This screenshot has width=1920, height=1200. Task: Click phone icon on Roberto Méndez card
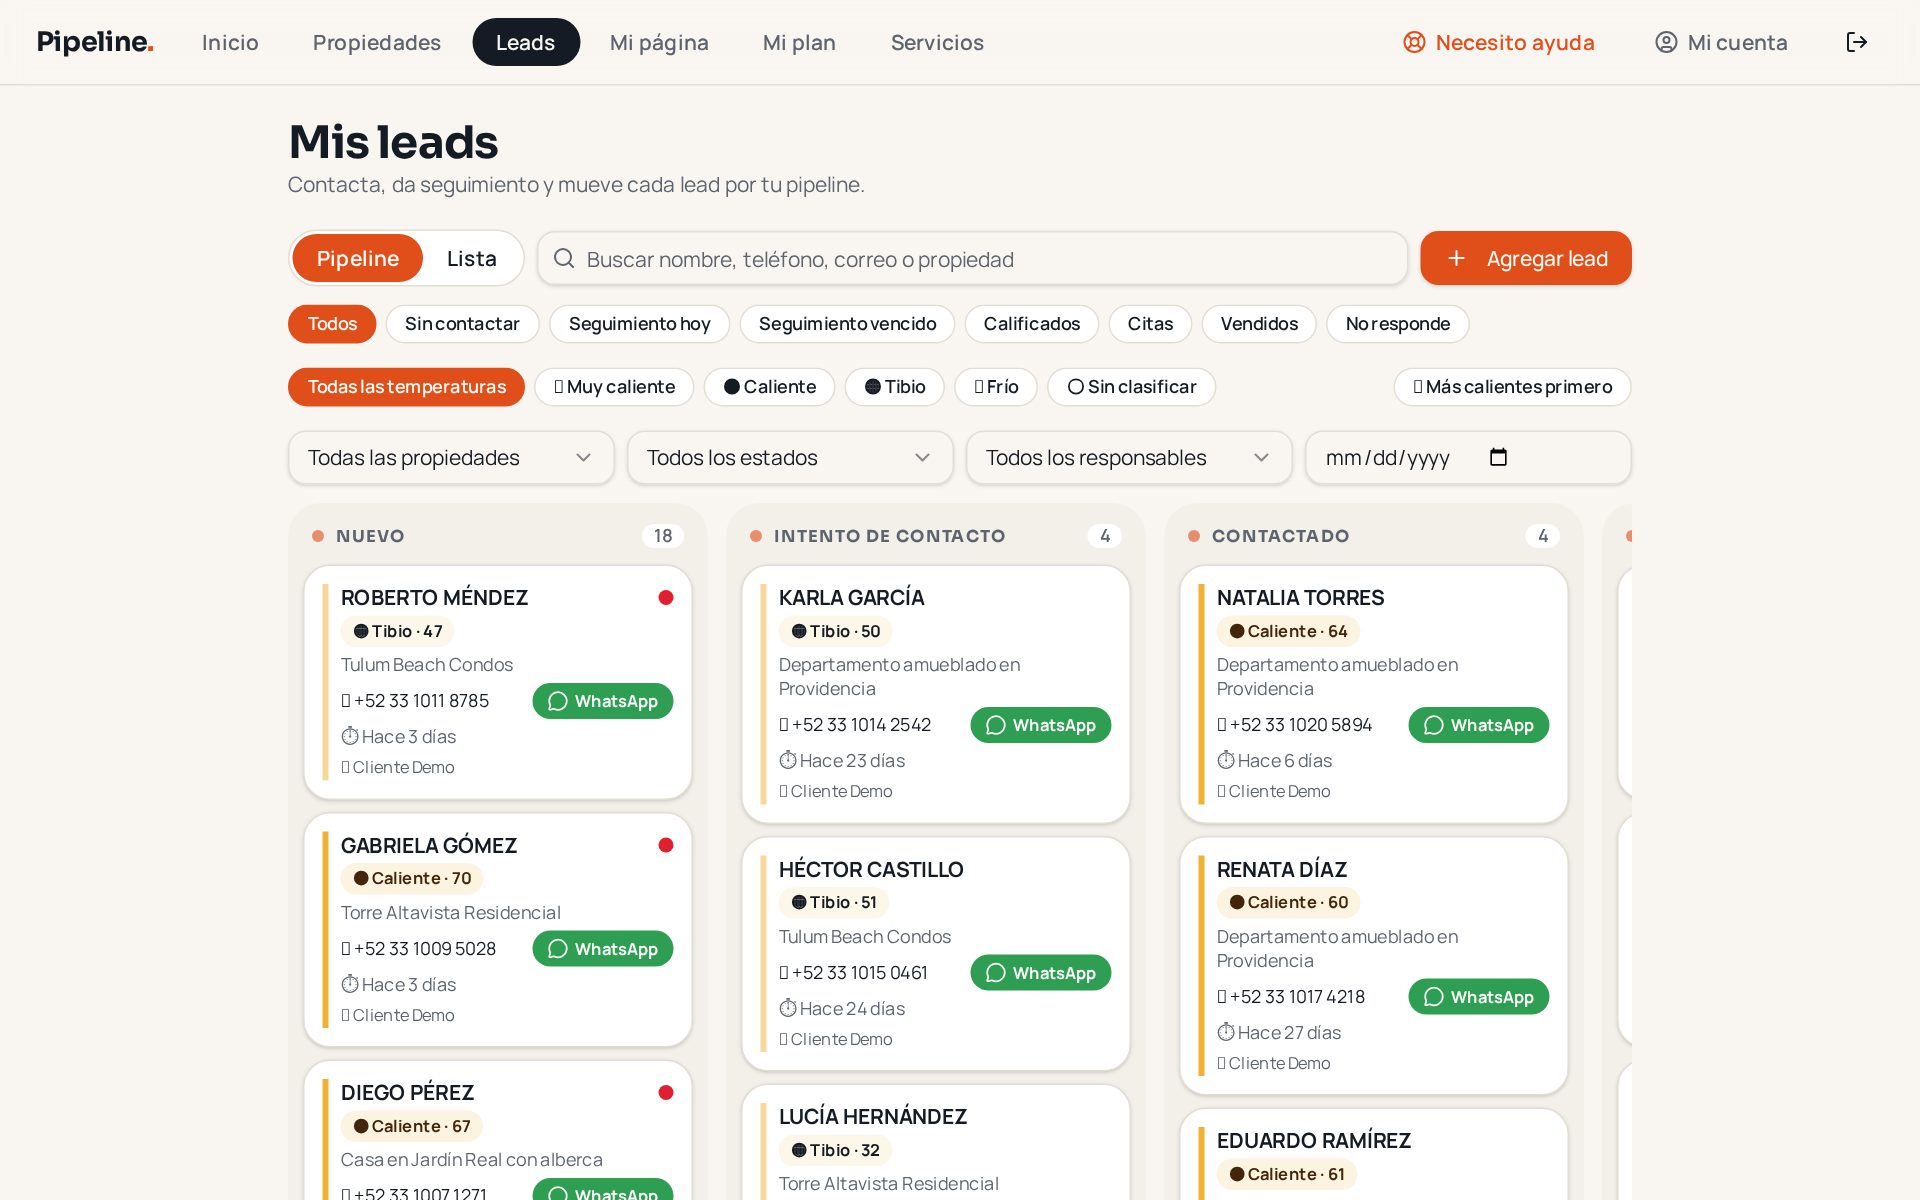pos(346,700)
